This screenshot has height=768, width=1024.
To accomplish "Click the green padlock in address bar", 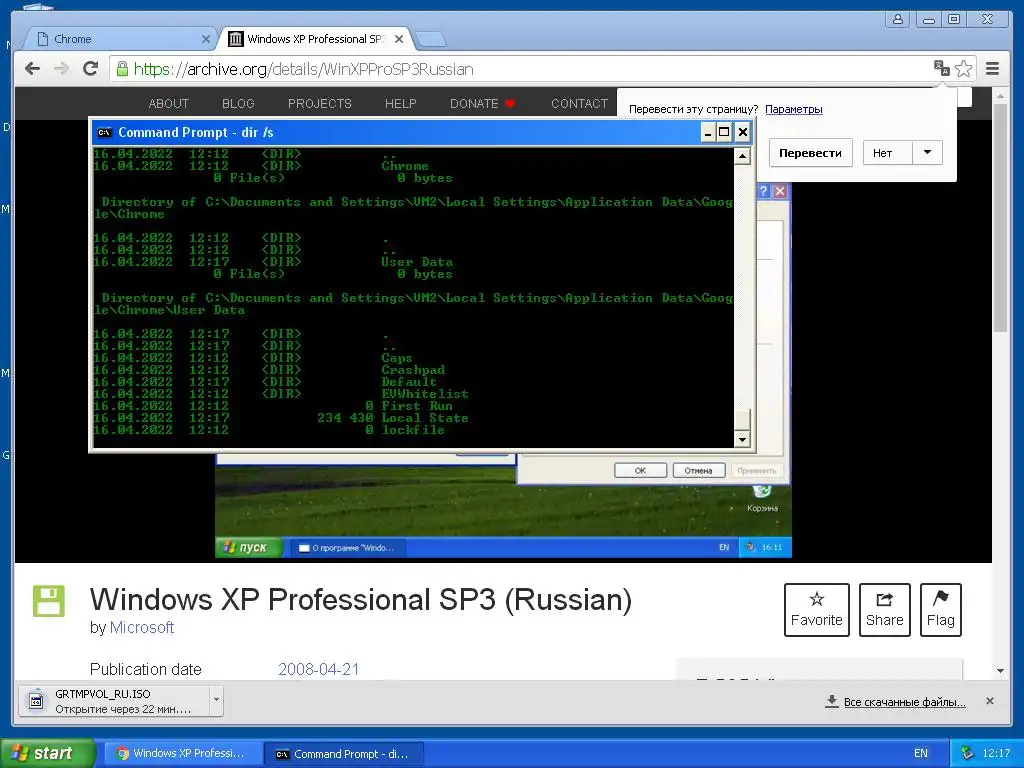I will coord(122,69).
